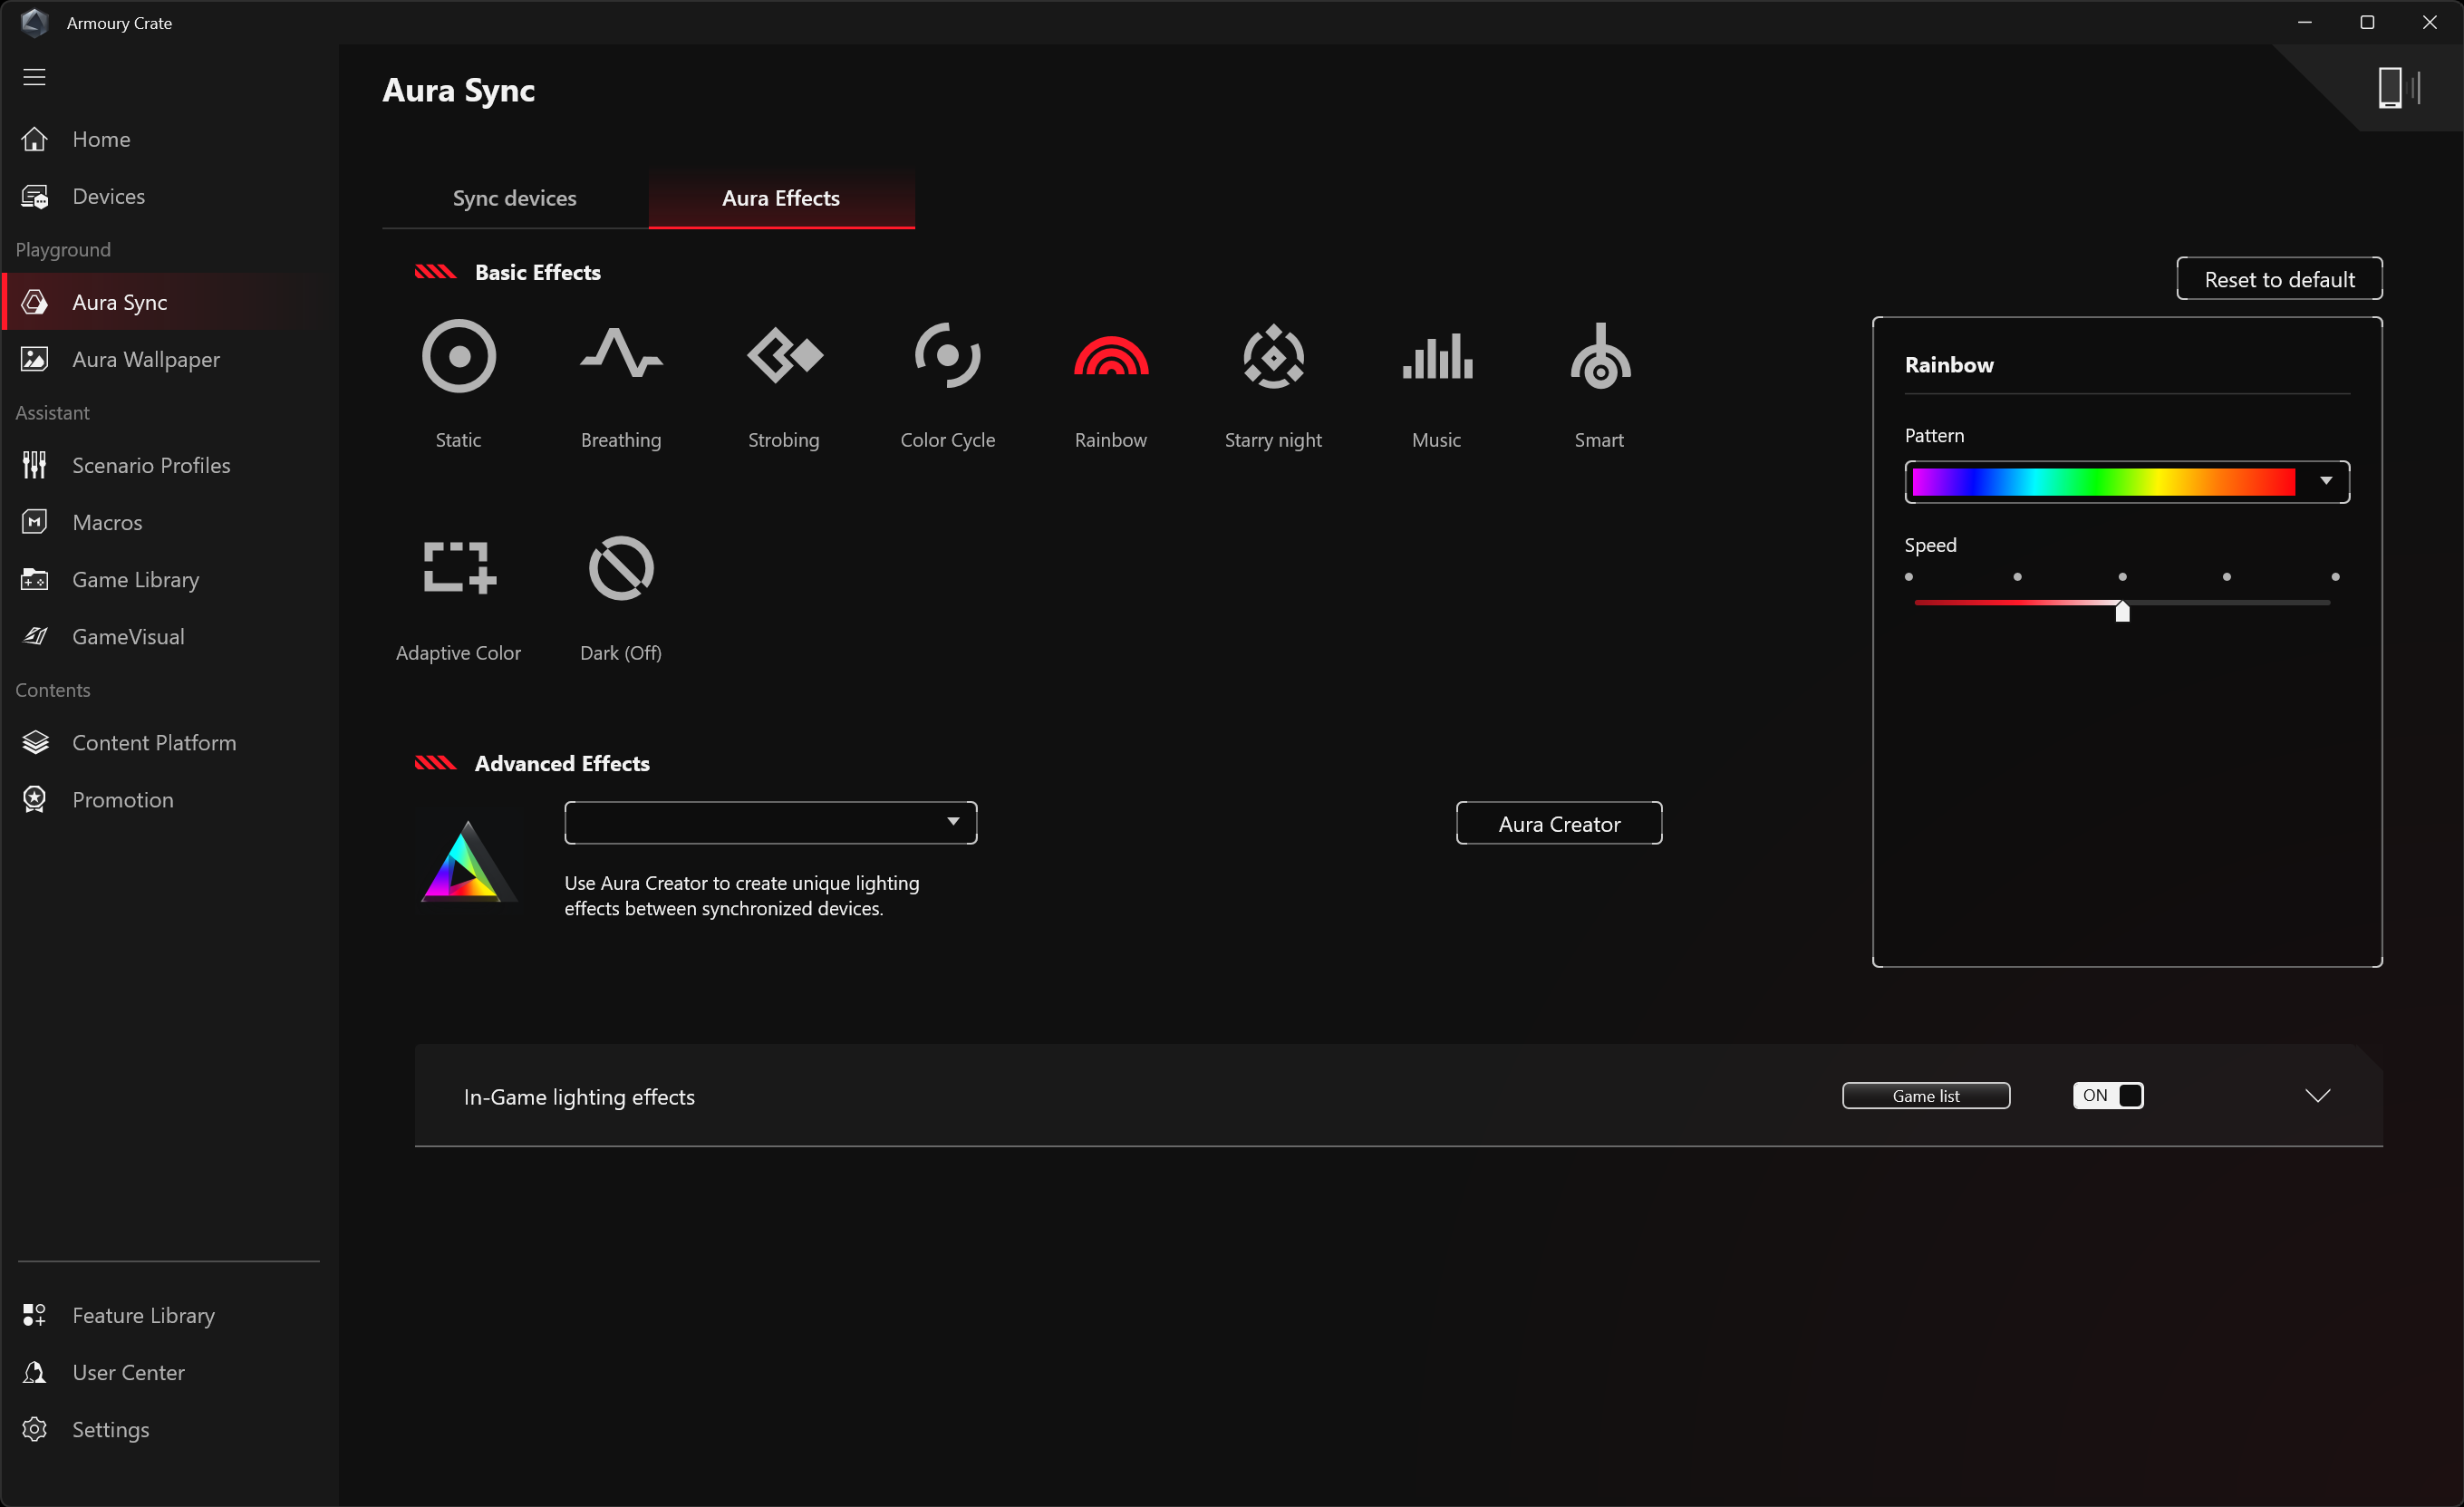
Task: Select the Starry night effect icon
Action: [1273, 356]
